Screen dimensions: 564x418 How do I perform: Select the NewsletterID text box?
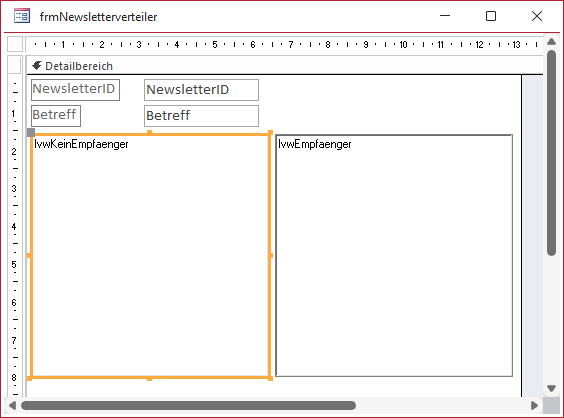(201, 90)
